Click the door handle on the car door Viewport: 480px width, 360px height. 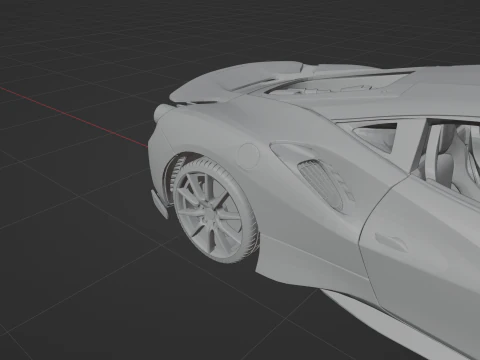tap(391, 242)
